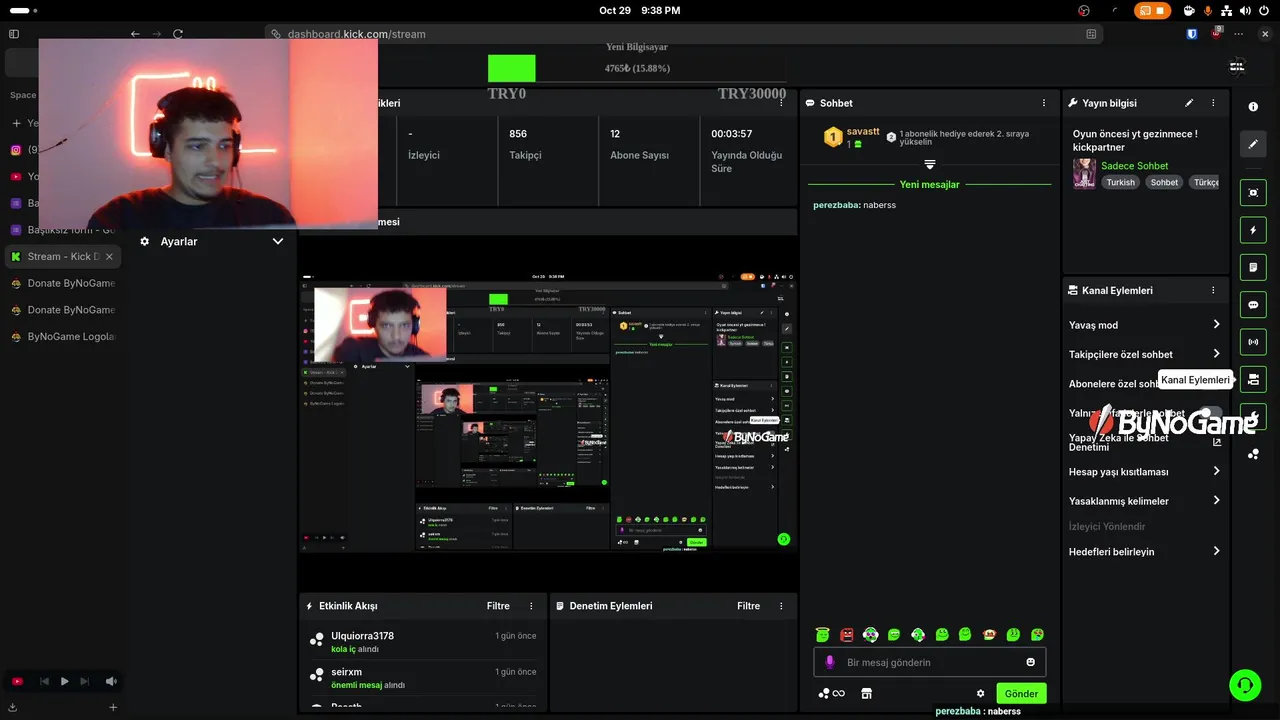This screenshot has height=720, width=1280.
Task: Open Denetim Eylemleri three-dot menu
Action: 781,606
